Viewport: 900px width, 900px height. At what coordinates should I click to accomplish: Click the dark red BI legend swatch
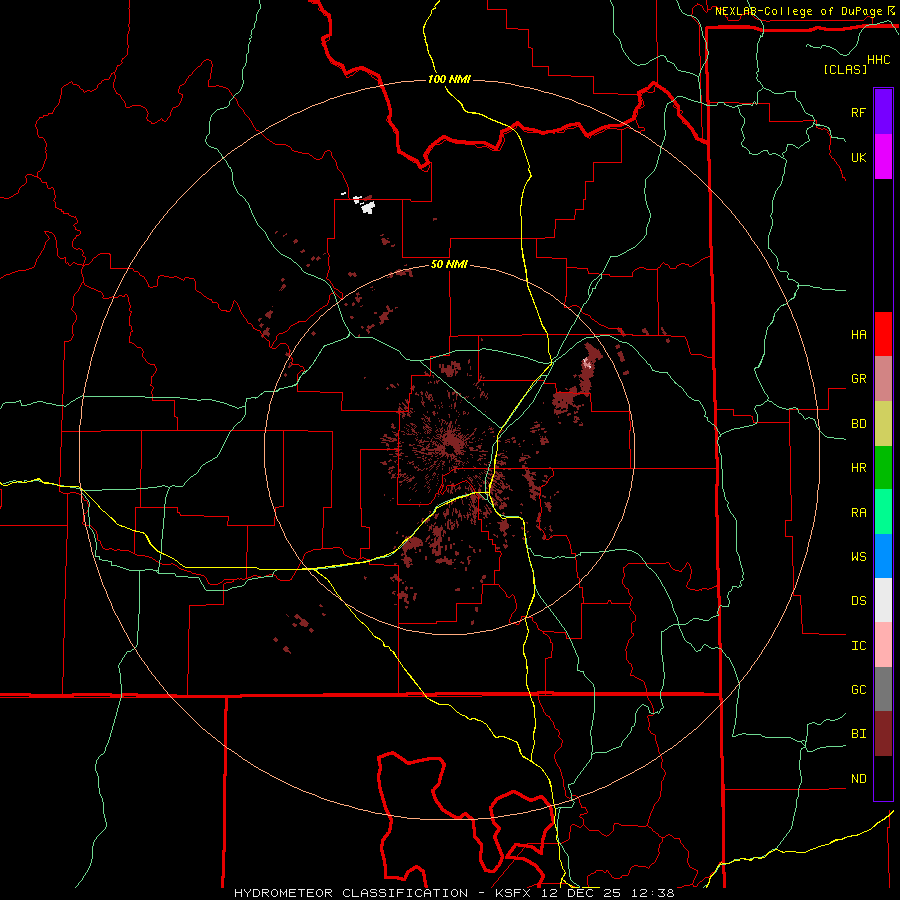(x=883, y=734)
